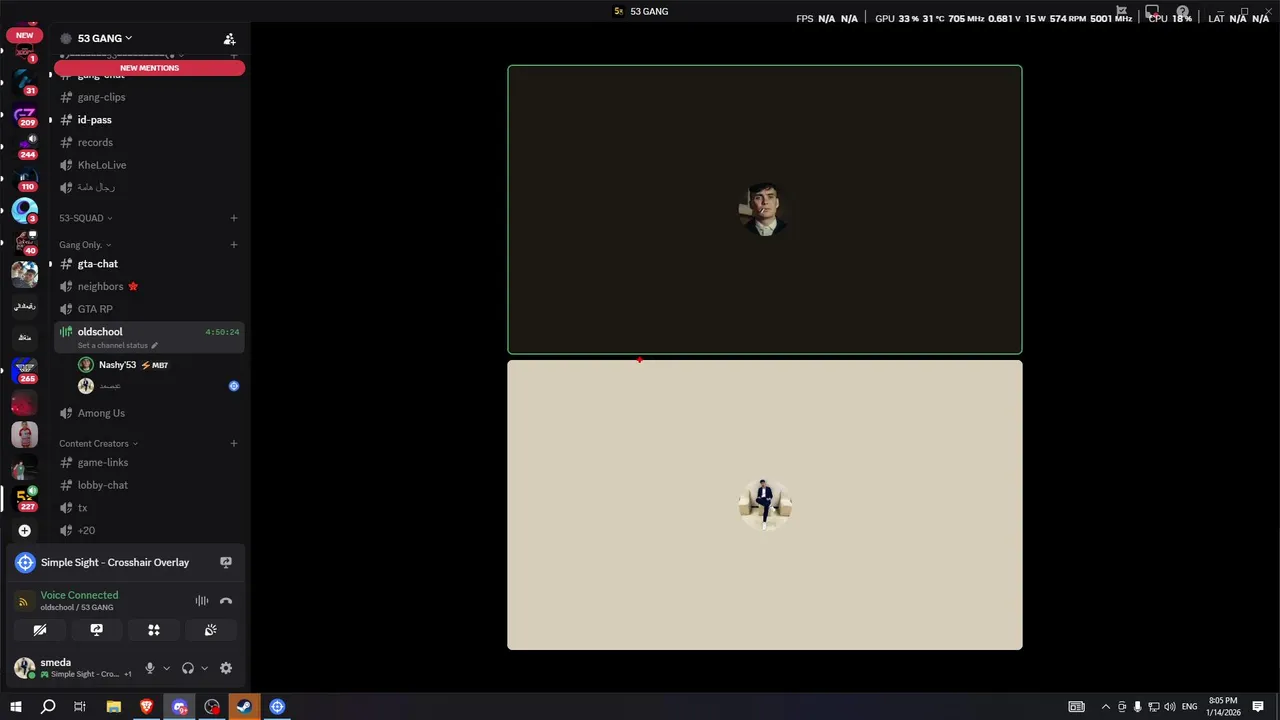Join the GTA RP voice channel
Viewport: 1280px width, 720px height.
(x=149, y=309)
